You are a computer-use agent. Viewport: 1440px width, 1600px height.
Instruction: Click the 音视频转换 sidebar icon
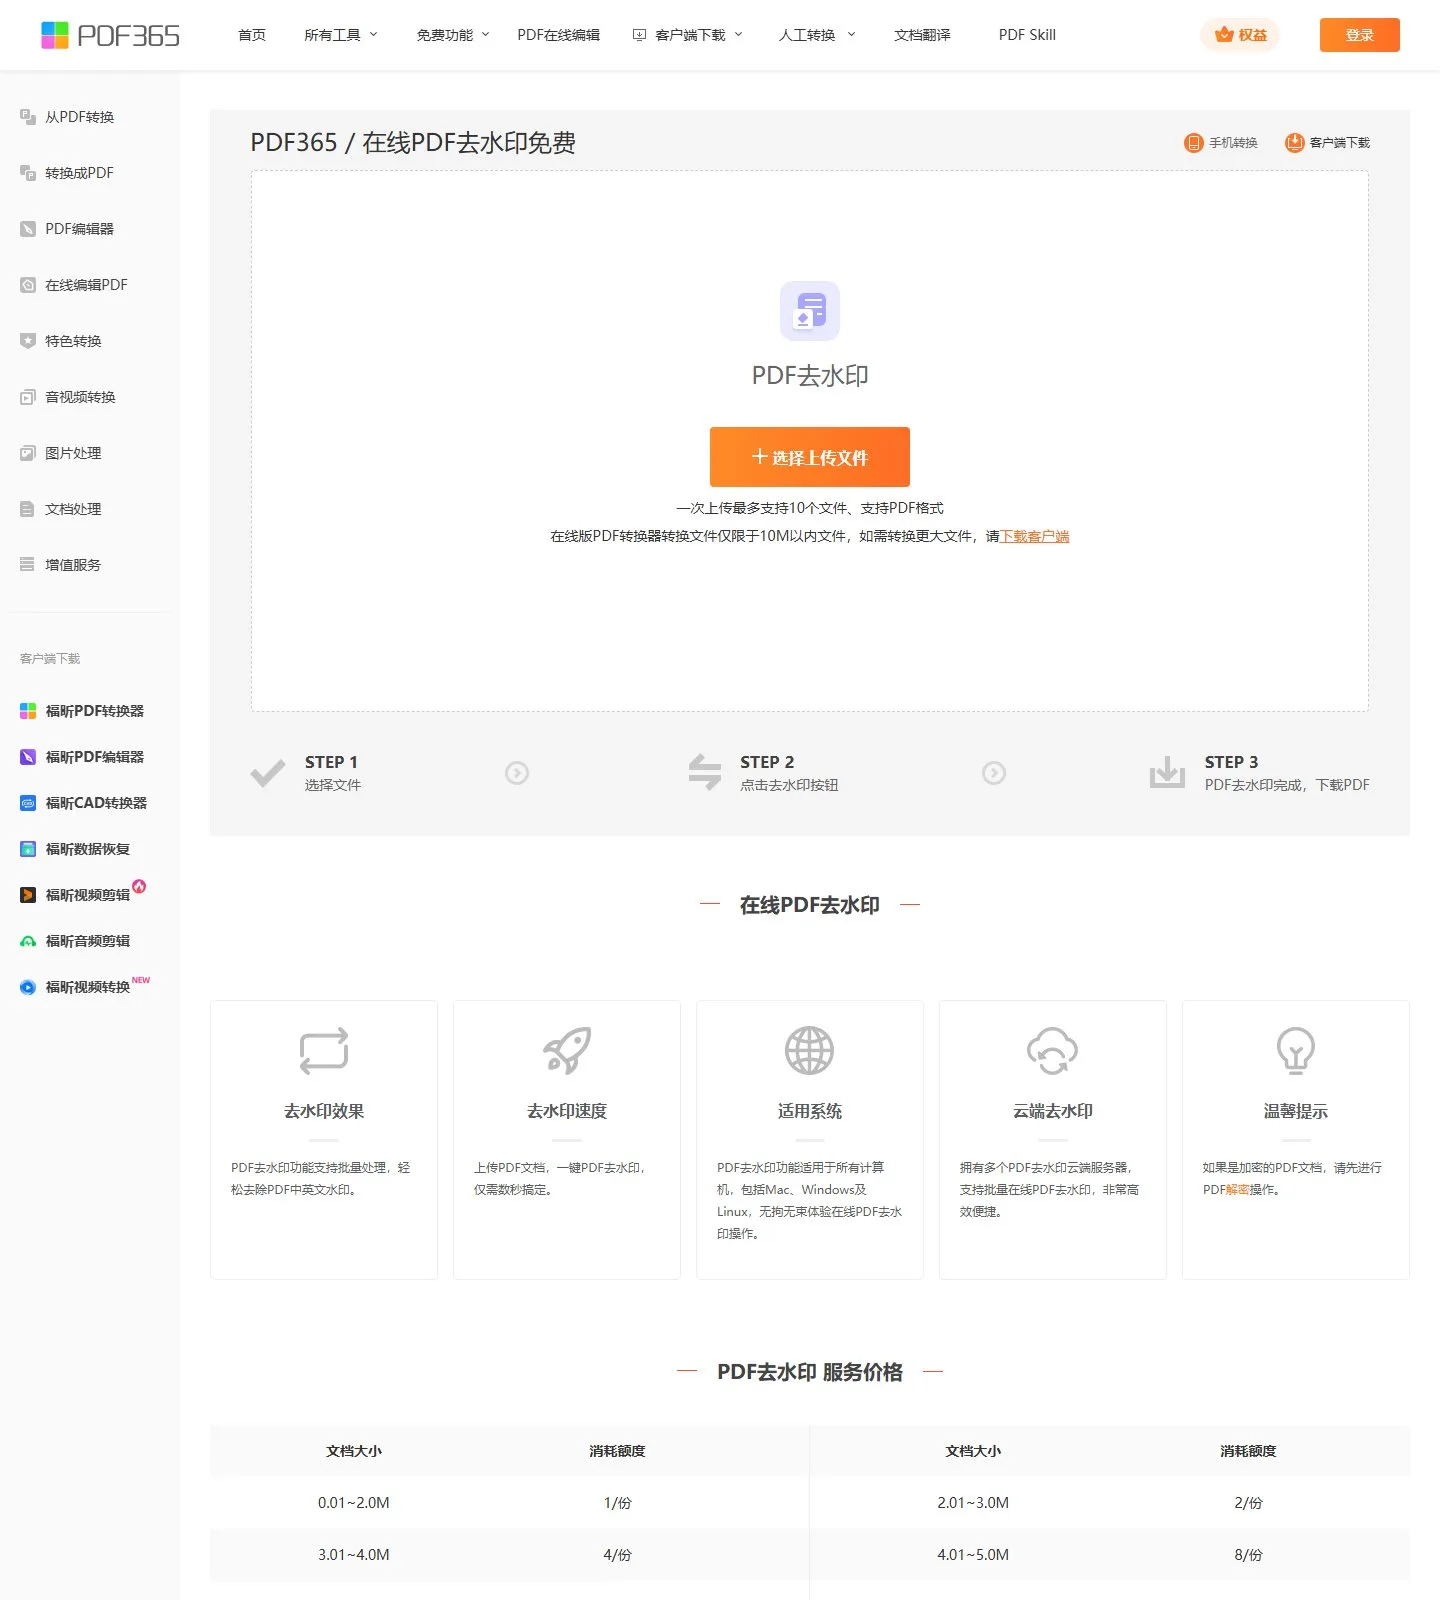(x=28, y=397)
